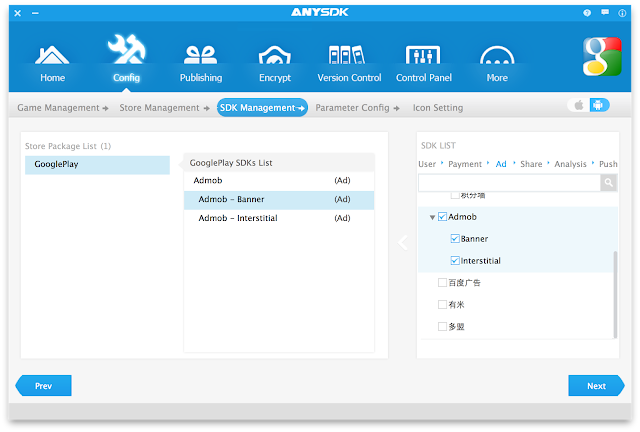The height and width of the screenshot is (432, 640).
Task: Select the Admob - Banner row
Action: pyautogui.click(x=279, y=200)
